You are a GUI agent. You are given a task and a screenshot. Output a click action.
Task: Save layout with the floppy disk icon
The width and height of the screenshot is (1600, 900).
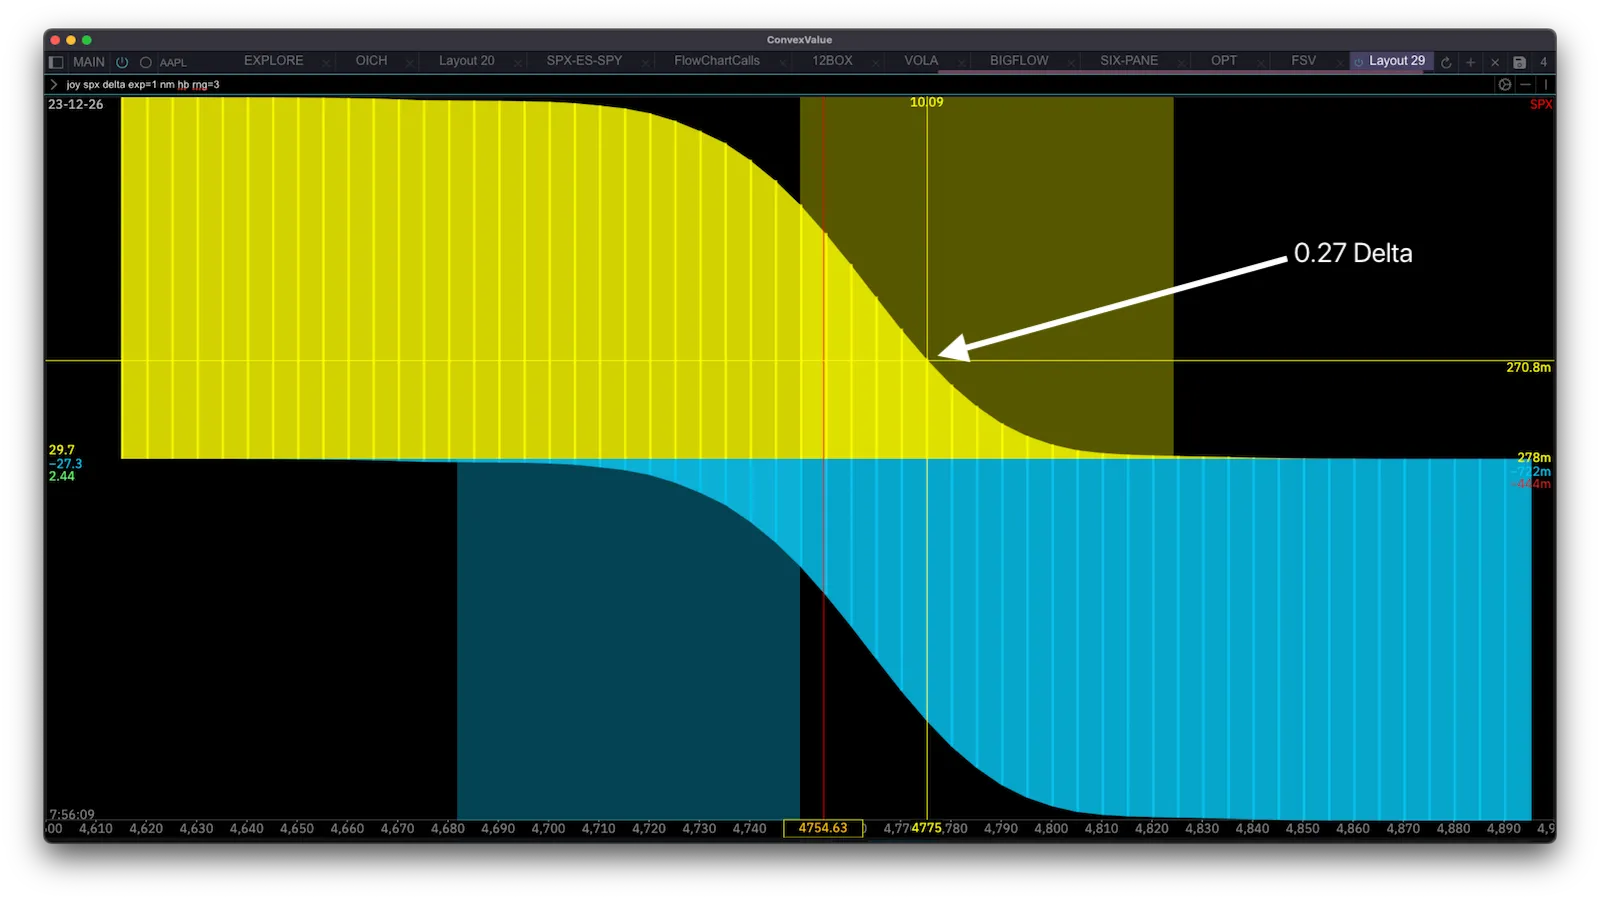(1519, 62)
